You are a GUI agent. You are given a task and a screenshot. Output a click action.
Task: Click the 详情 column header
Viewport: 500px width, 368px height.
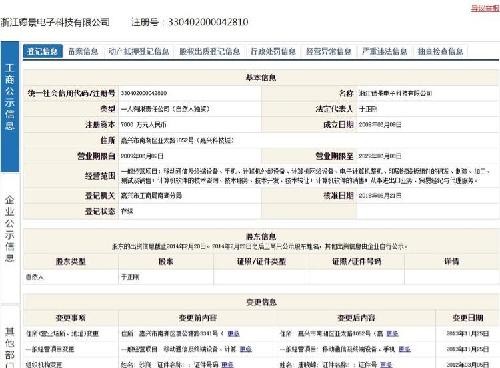tap(452, 261)
